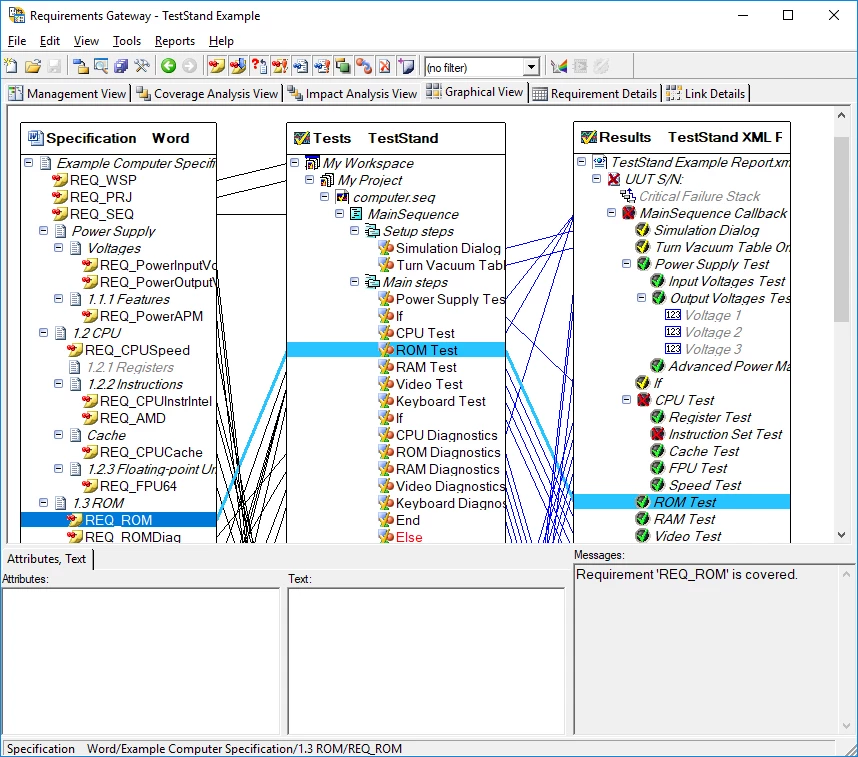Click the checkmark icon in Tests header
This screenshot has height=757, width=858.
302,138
